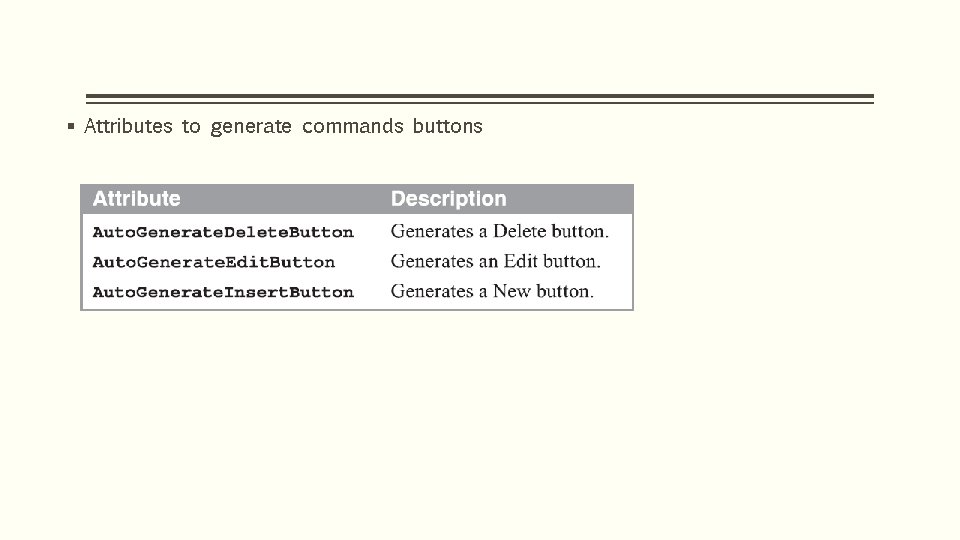Click the AutoGenerateInsertButton attribute cell

pyautogui.click(x=223, y=292)
